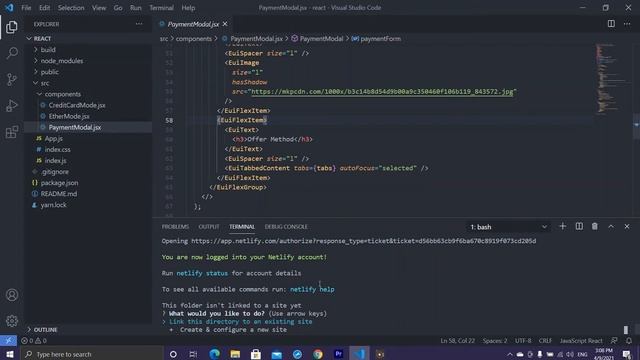640x360 pixels.
Task: Change CRLF line ending in status bar
Action: pyautogui.click(x=545, y=340)
